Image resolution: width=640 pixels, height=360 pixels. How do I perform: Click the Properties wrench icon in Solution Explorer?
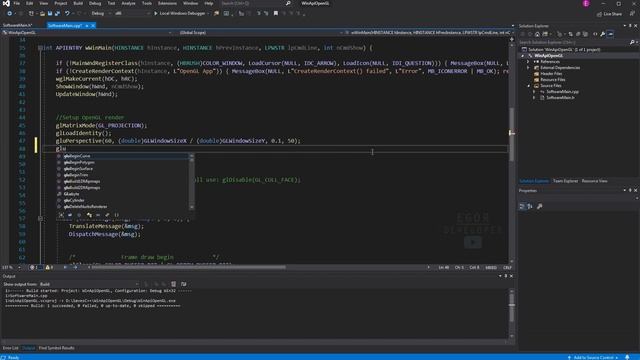point(602,34)
